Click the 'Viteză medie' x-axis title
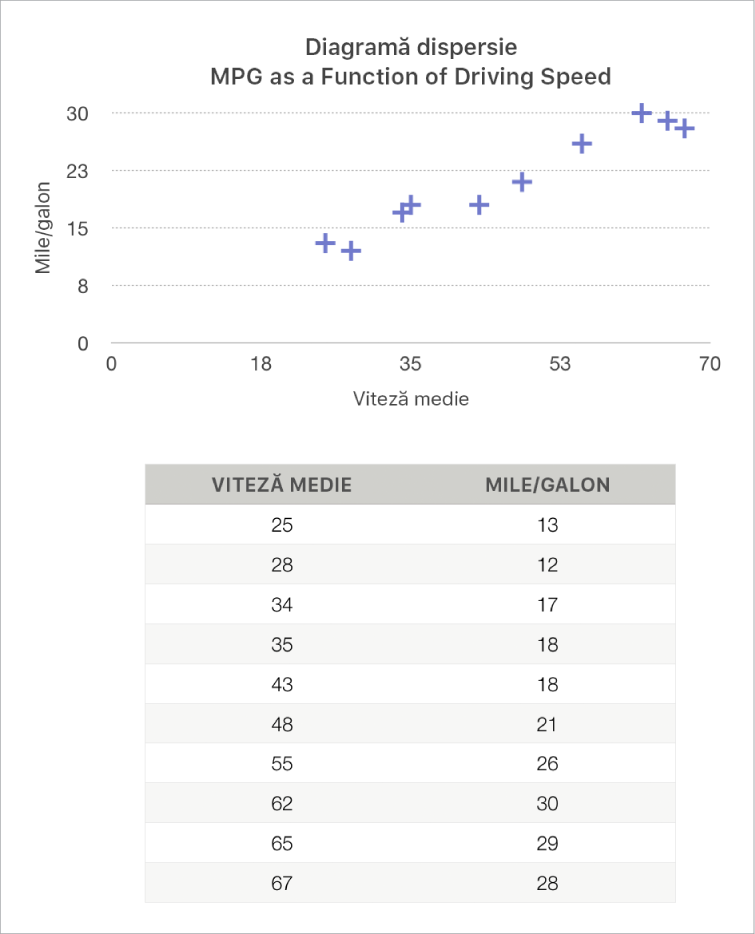The height and width of the screenshot is (934, 755). (x=411, y=398)
